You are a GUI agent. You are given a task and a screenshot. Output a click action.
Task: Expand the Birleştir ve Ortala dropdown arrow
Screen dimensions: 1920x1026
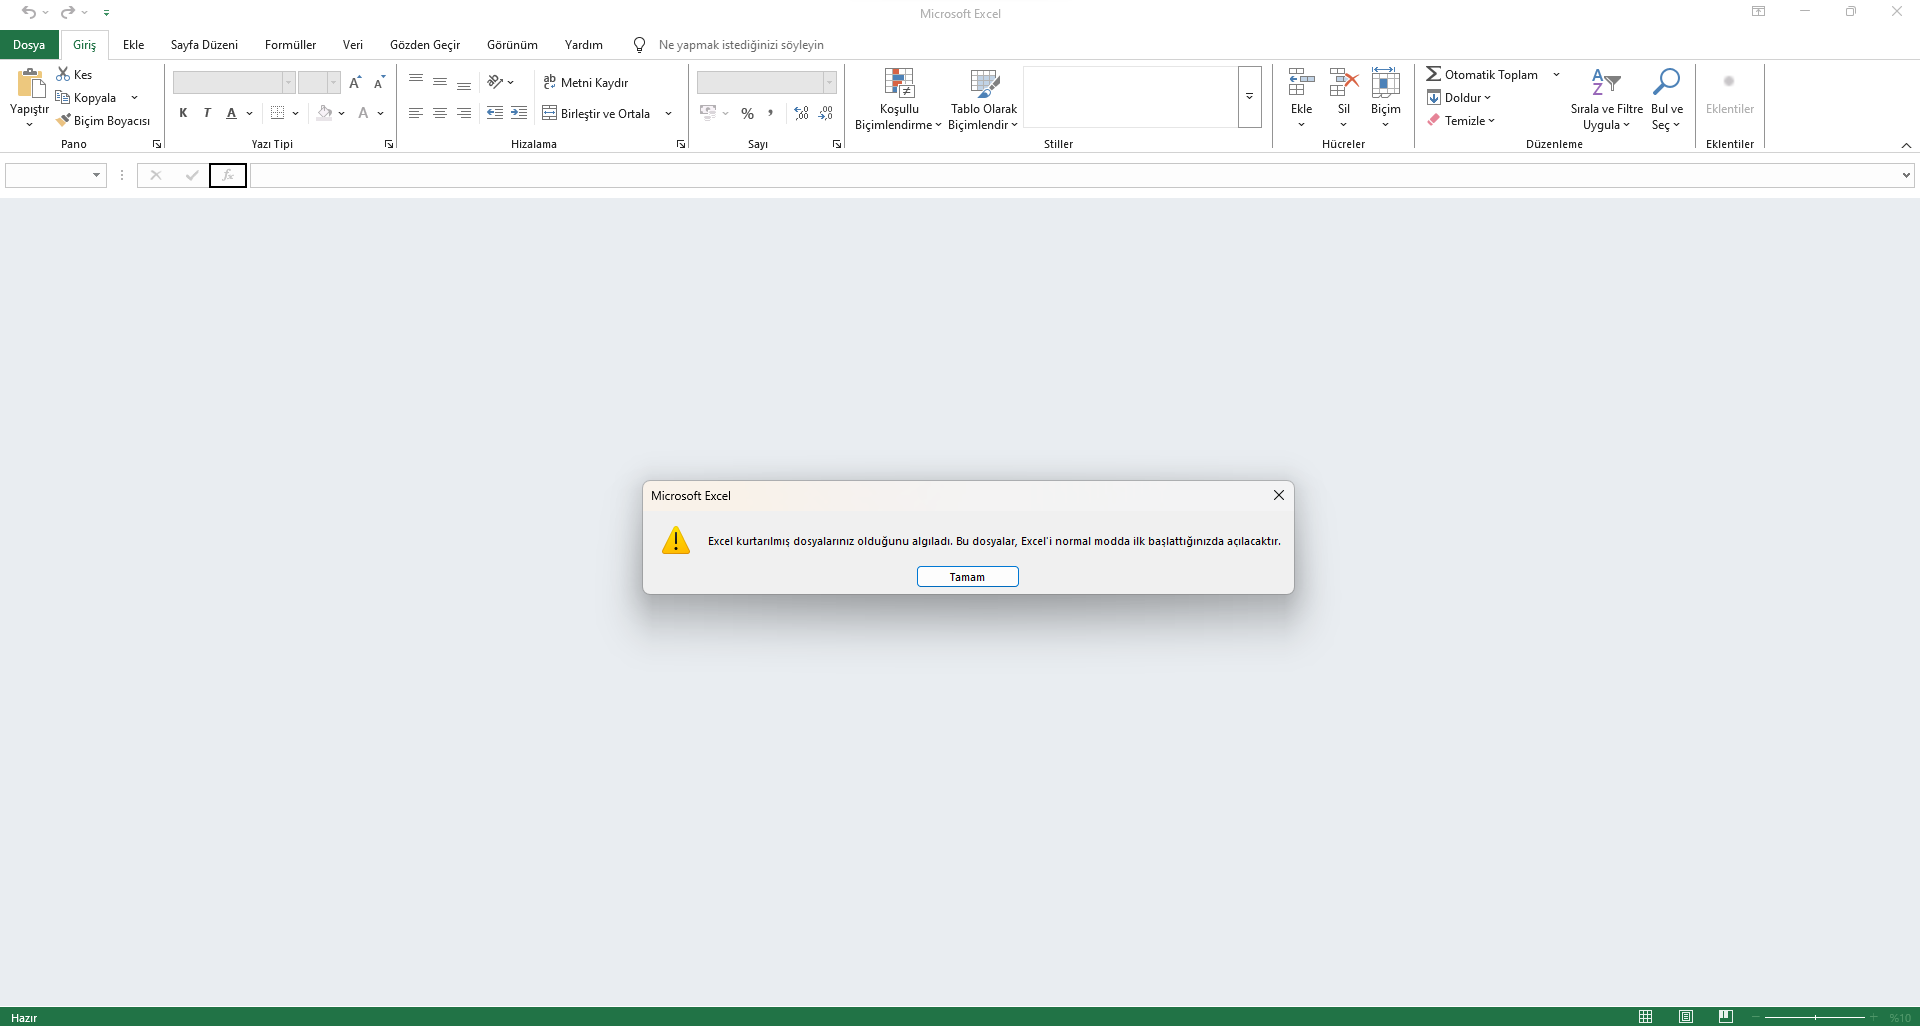click(x=668, y=113)
